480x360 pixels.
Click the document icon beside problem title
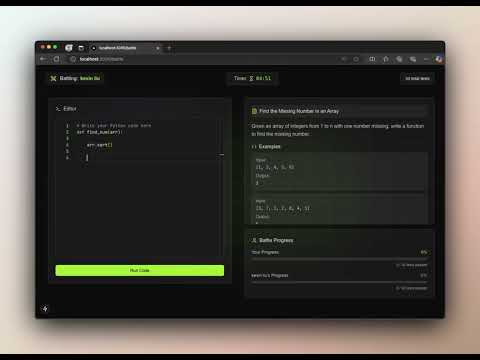[x=254, y=111]
